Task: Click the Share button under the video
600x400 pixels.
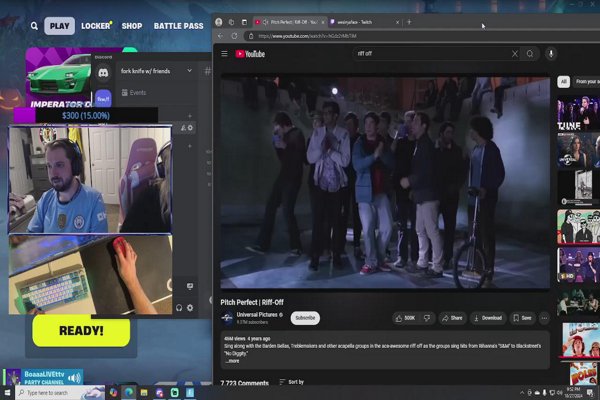Action: [452, 318]
